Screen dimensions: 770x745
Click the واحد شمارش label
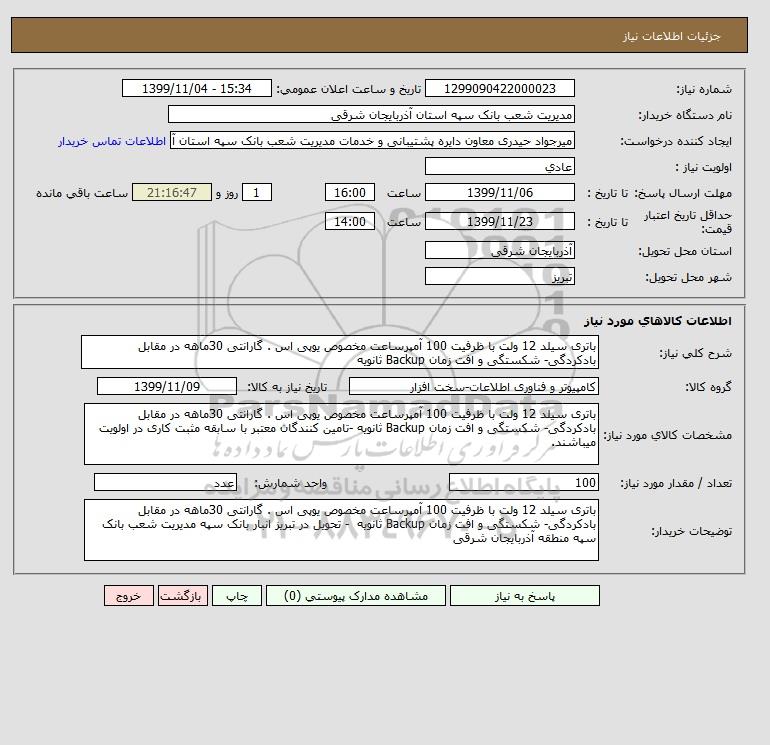point(290,483)
